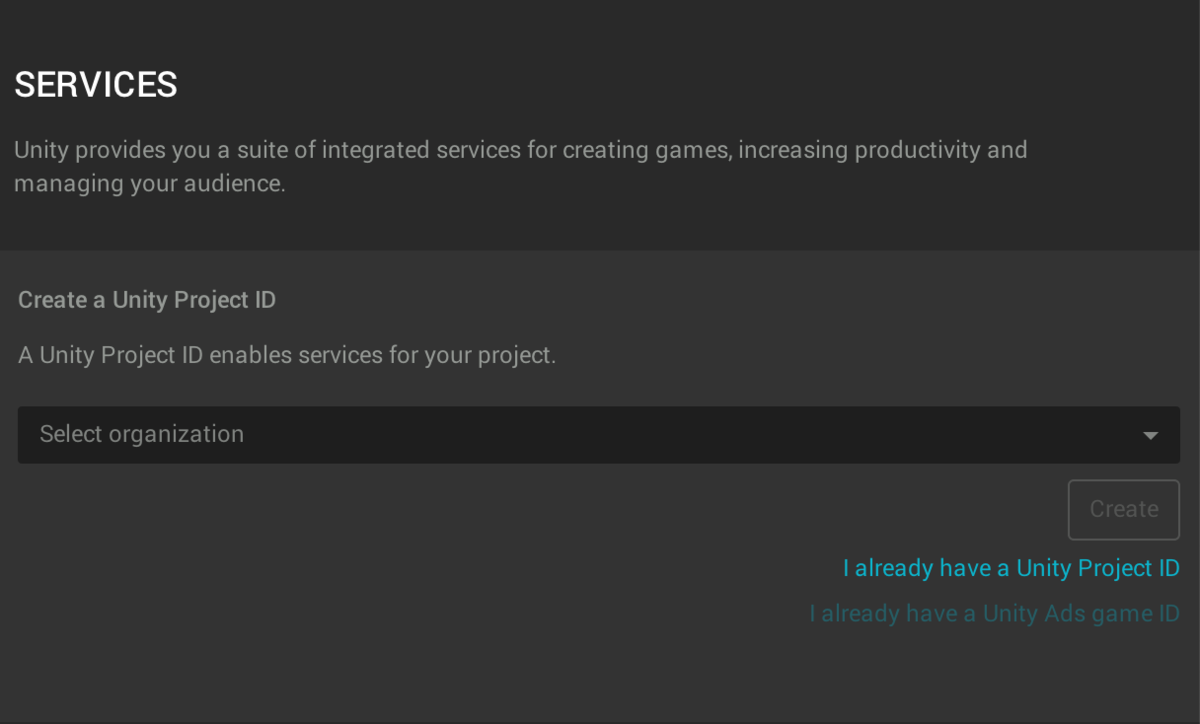Click the SERVICES heading

pyautogui.click(x=96, y=85)
